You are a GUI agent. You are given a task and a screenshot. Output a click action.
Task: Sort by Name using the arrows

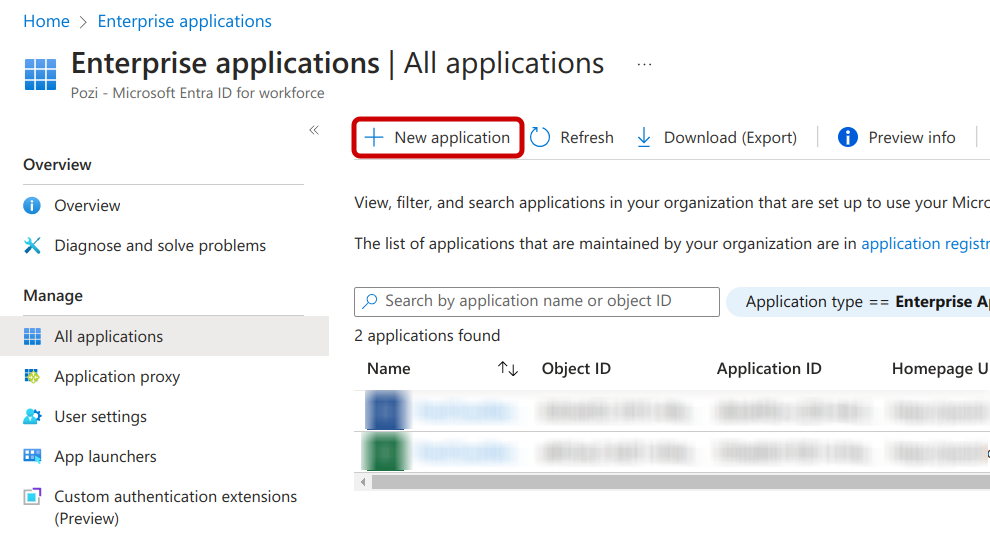tap(508, 369)
